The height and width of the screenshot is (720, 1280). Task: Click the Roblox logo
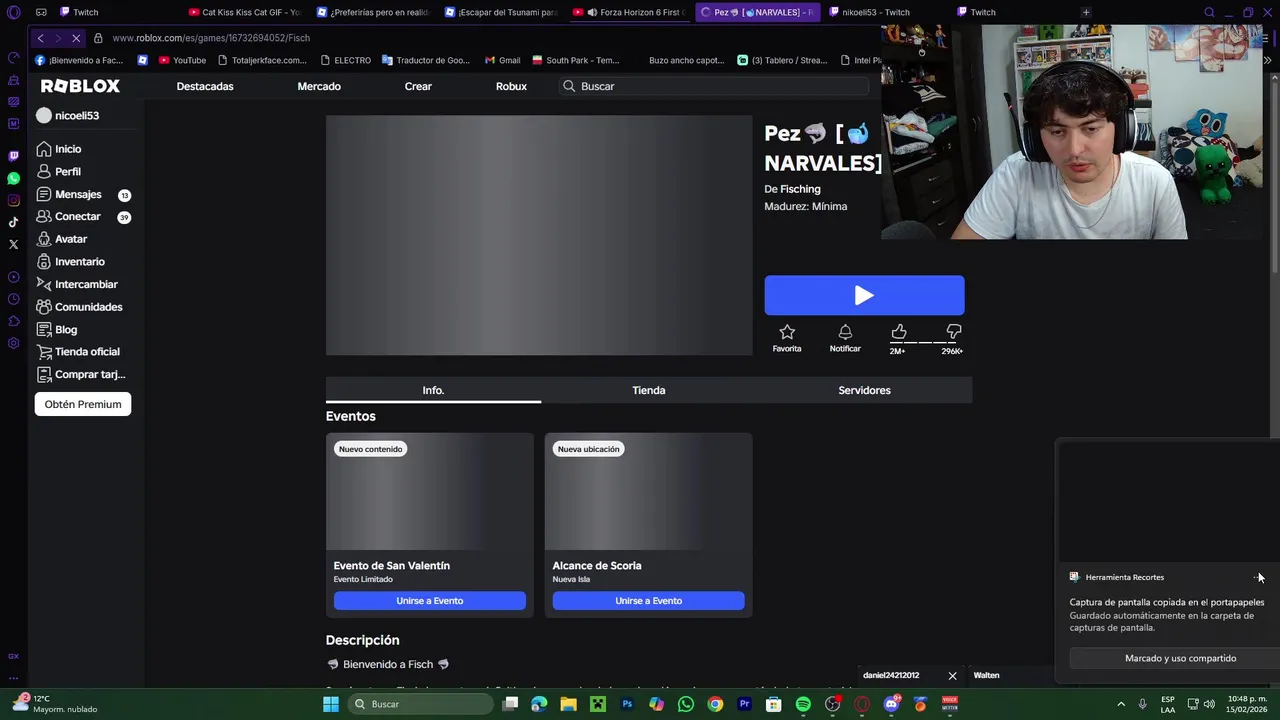pos(80,86)
